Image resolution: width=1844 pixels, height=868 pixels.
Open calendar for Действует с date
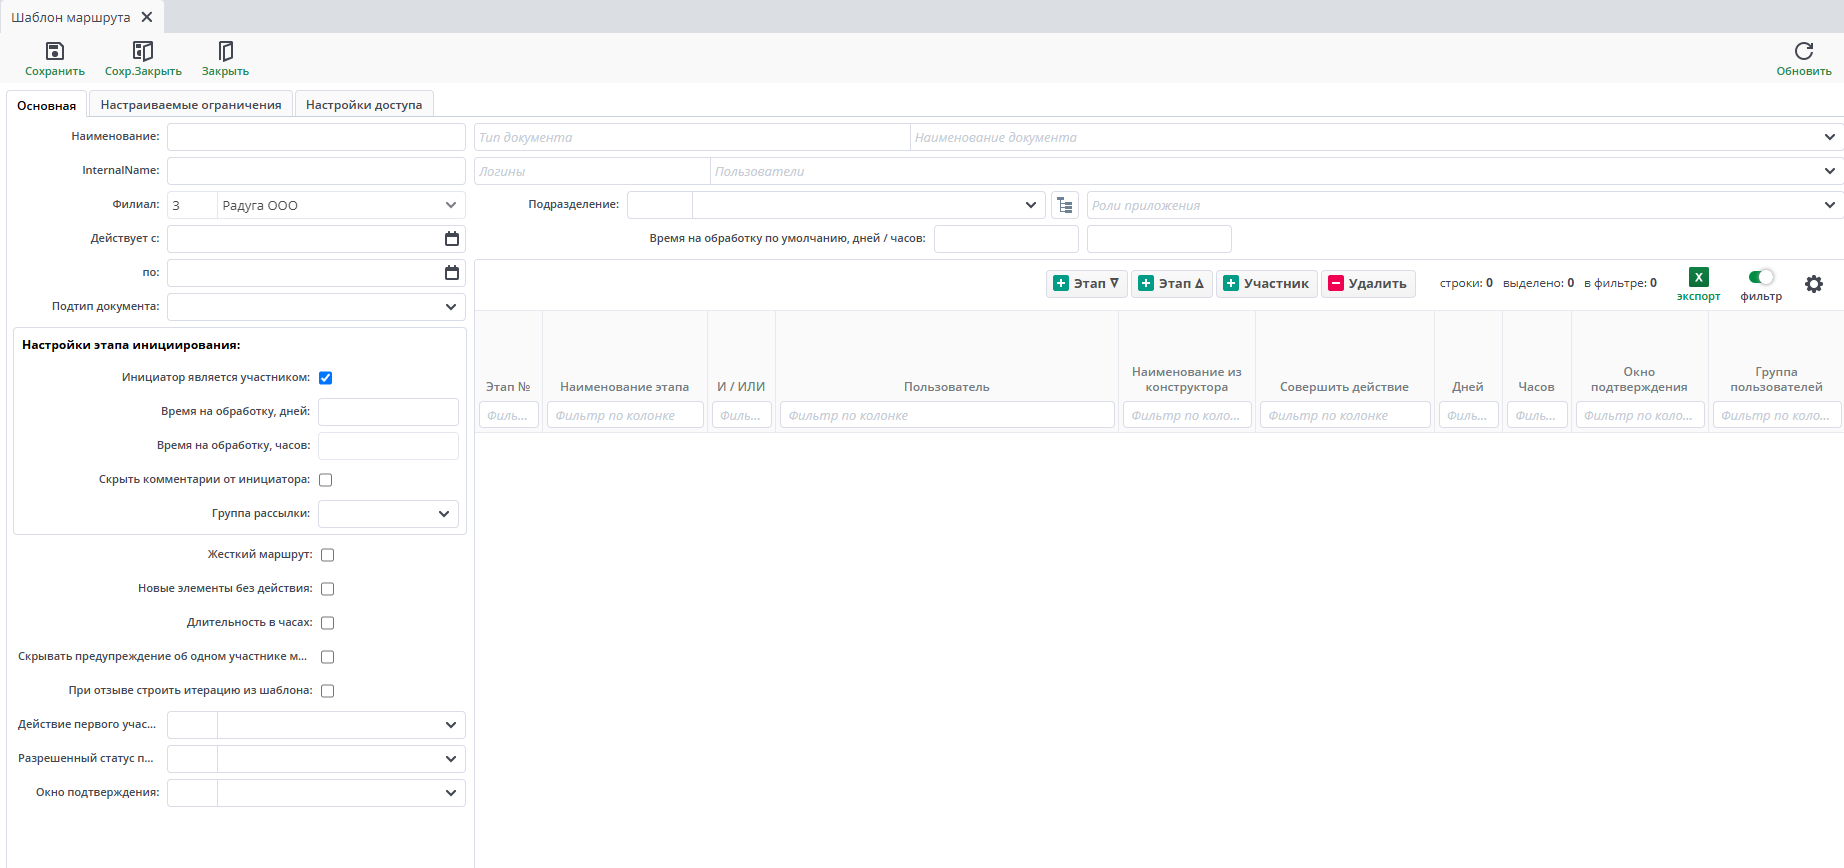[x=451, y=239]
